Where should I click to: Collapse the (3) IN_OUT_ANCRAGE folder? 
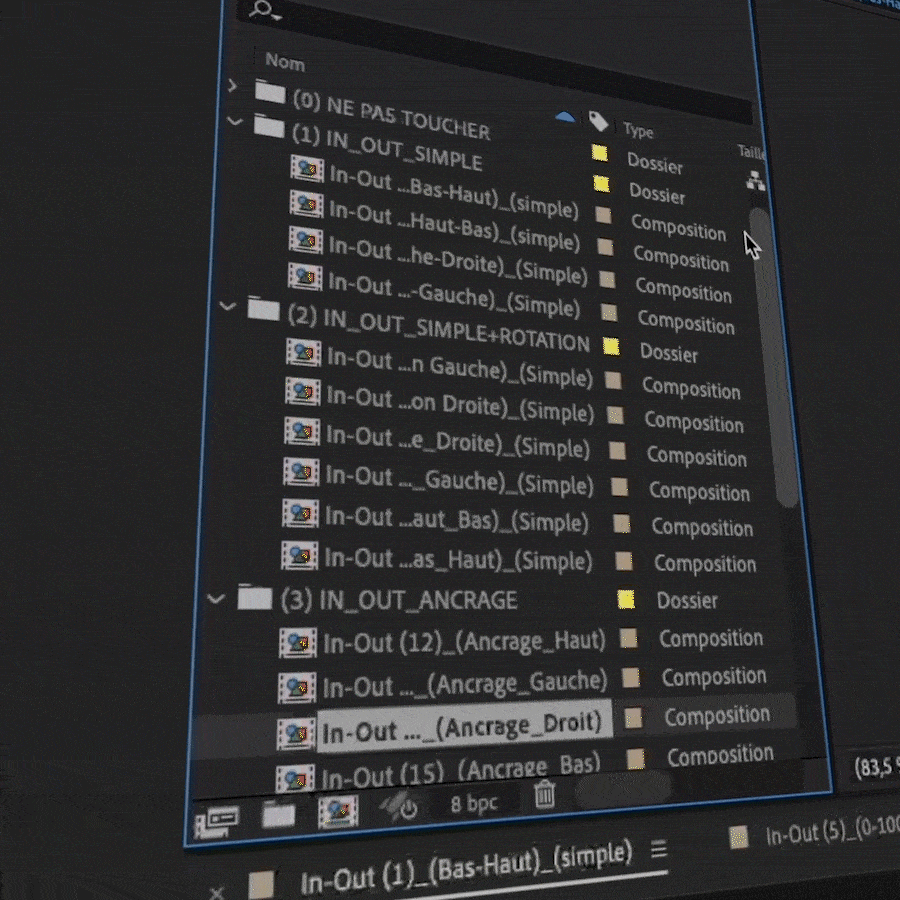click(214, 599)
